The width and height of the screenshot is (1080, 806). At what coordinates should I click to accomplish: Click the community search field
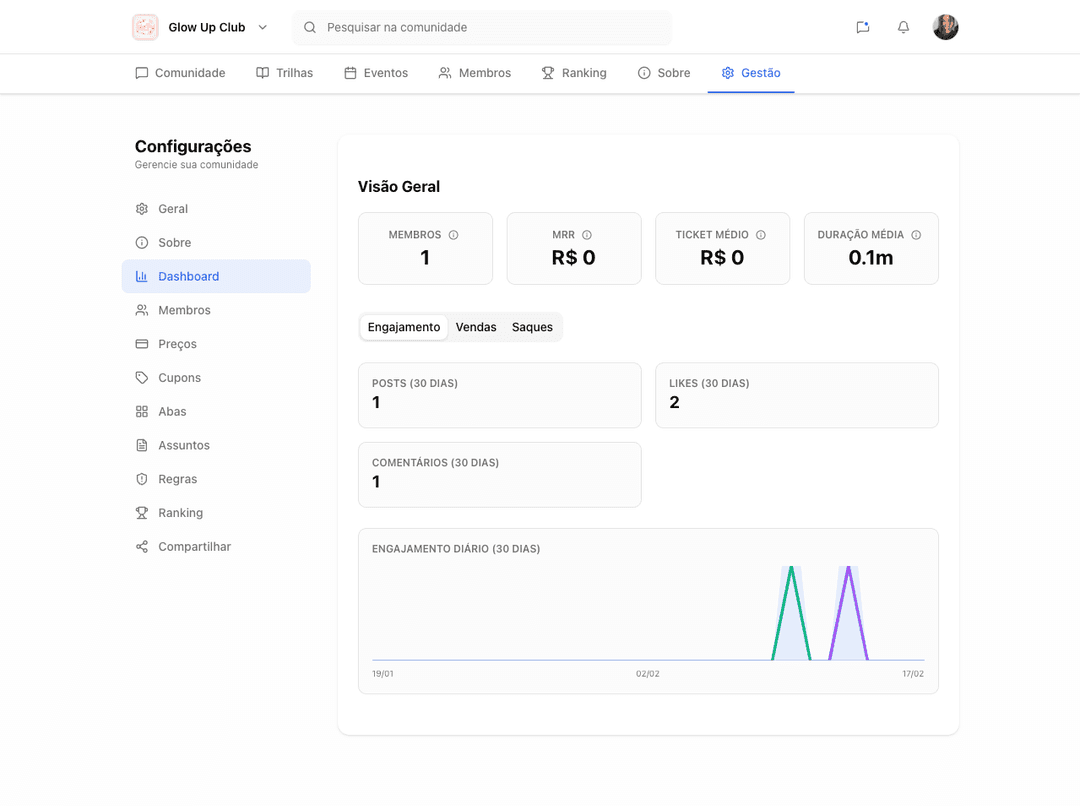481,27
